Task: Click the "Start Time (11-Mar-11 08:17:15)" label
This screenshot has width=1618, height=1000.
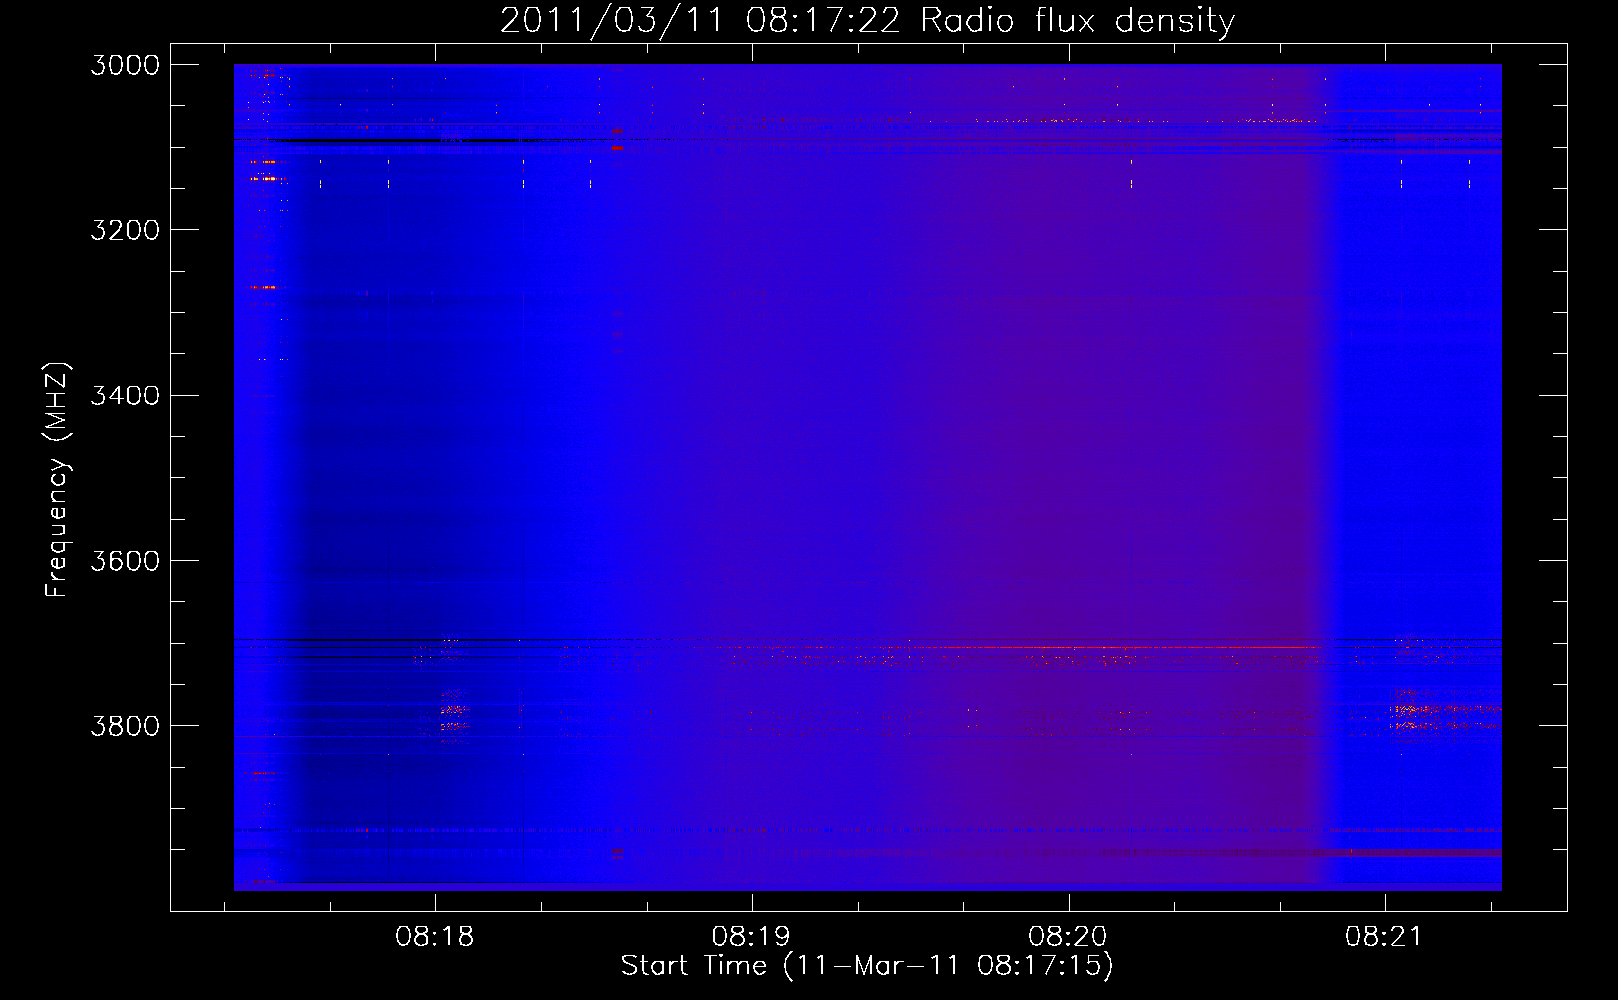Action: click(x=867, y=966)
